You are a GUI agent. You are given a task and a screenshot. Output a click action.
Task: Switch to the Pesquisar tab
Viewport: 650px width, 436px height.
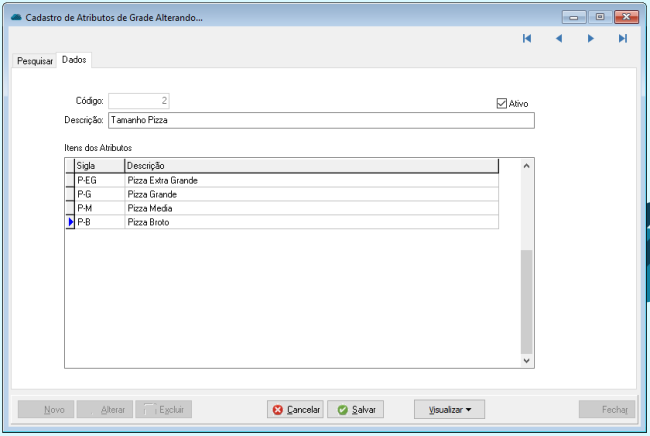pyautogui.click(x=35, y=61)
